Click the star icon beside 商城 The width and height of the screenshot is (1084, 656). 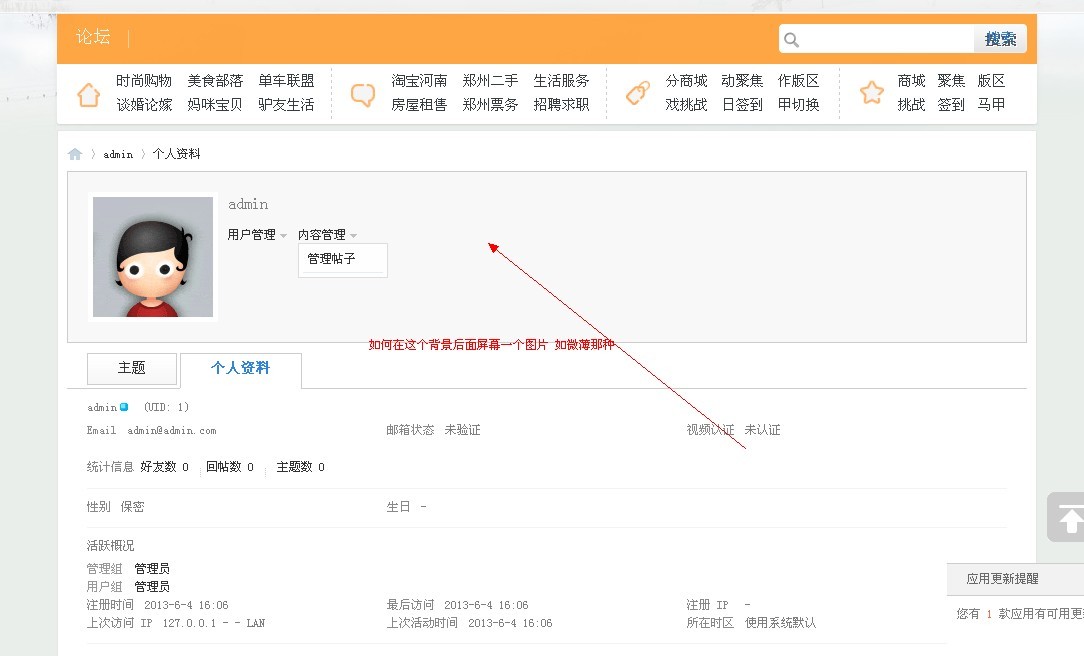pos(870,92)
